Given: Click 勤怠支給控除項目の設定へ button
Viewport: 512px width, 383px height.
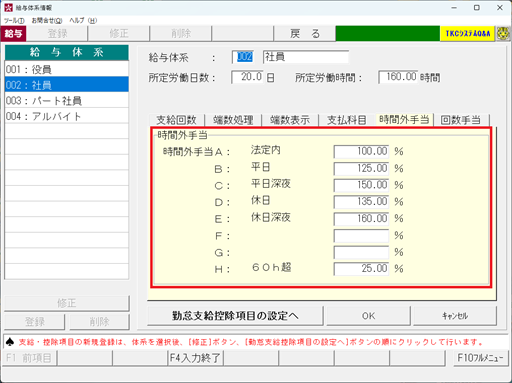Looking at the screenshot, I should coord(235,316).
